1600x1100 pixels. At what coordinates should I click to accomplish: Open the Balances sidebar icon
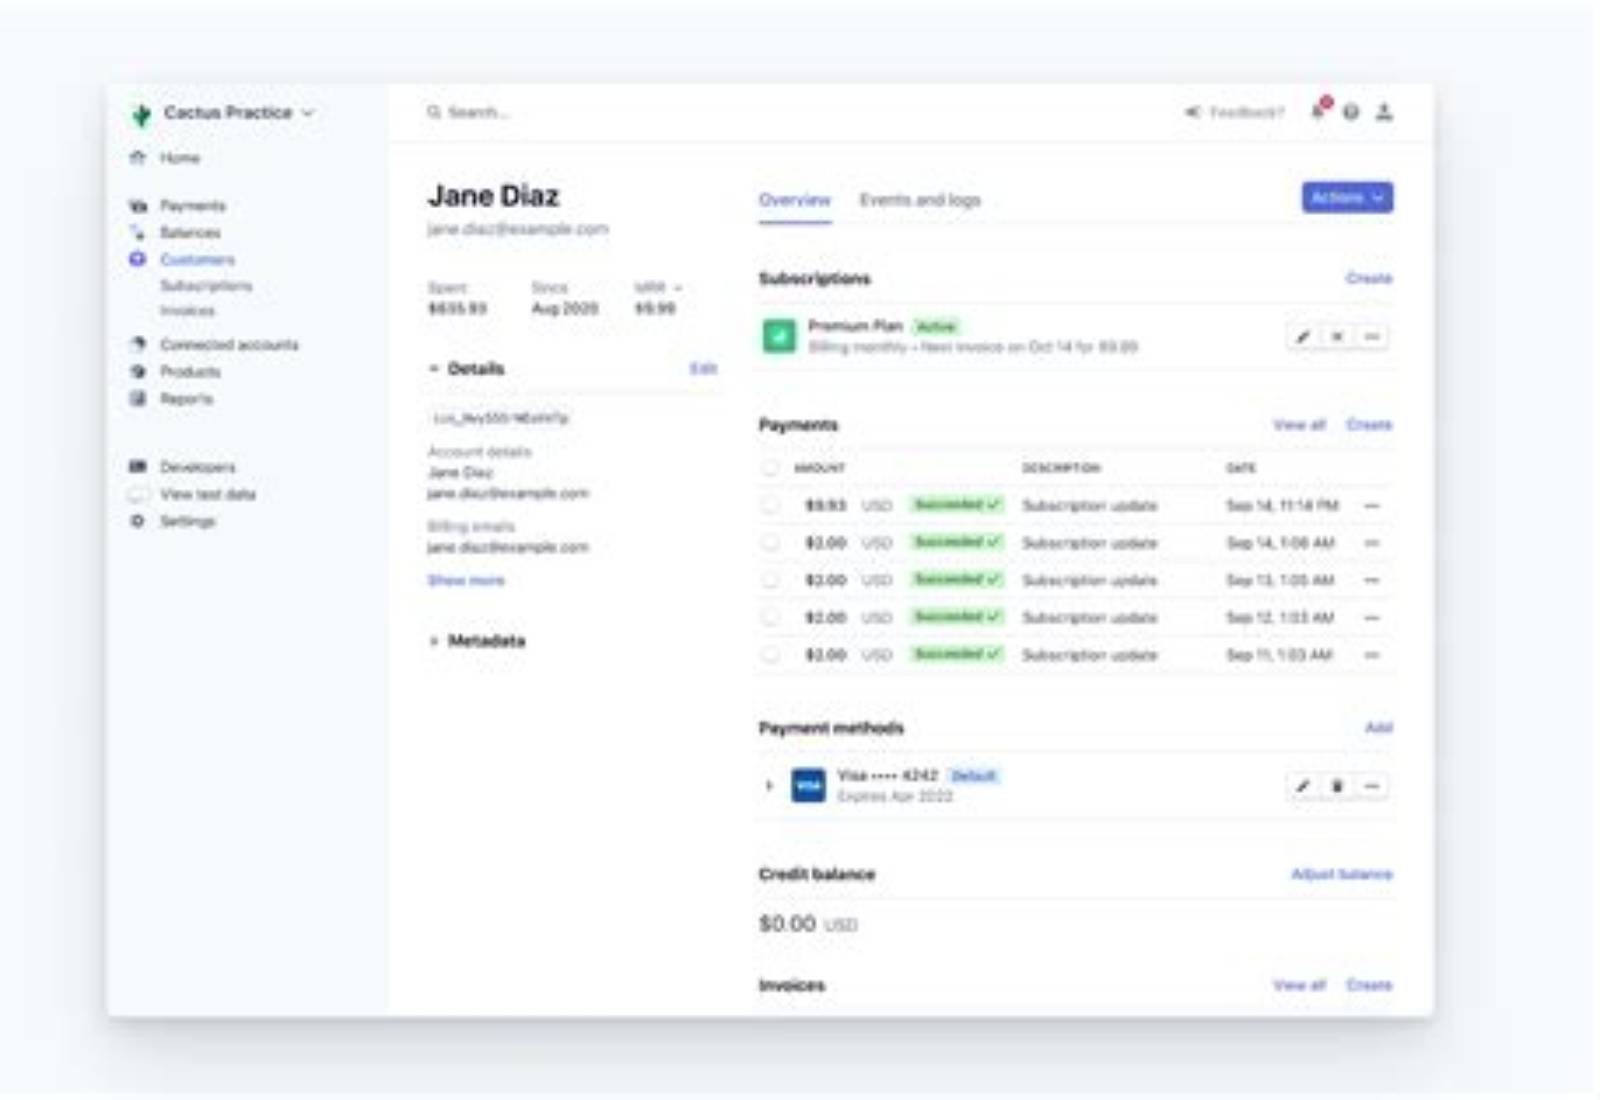[138, 232]
